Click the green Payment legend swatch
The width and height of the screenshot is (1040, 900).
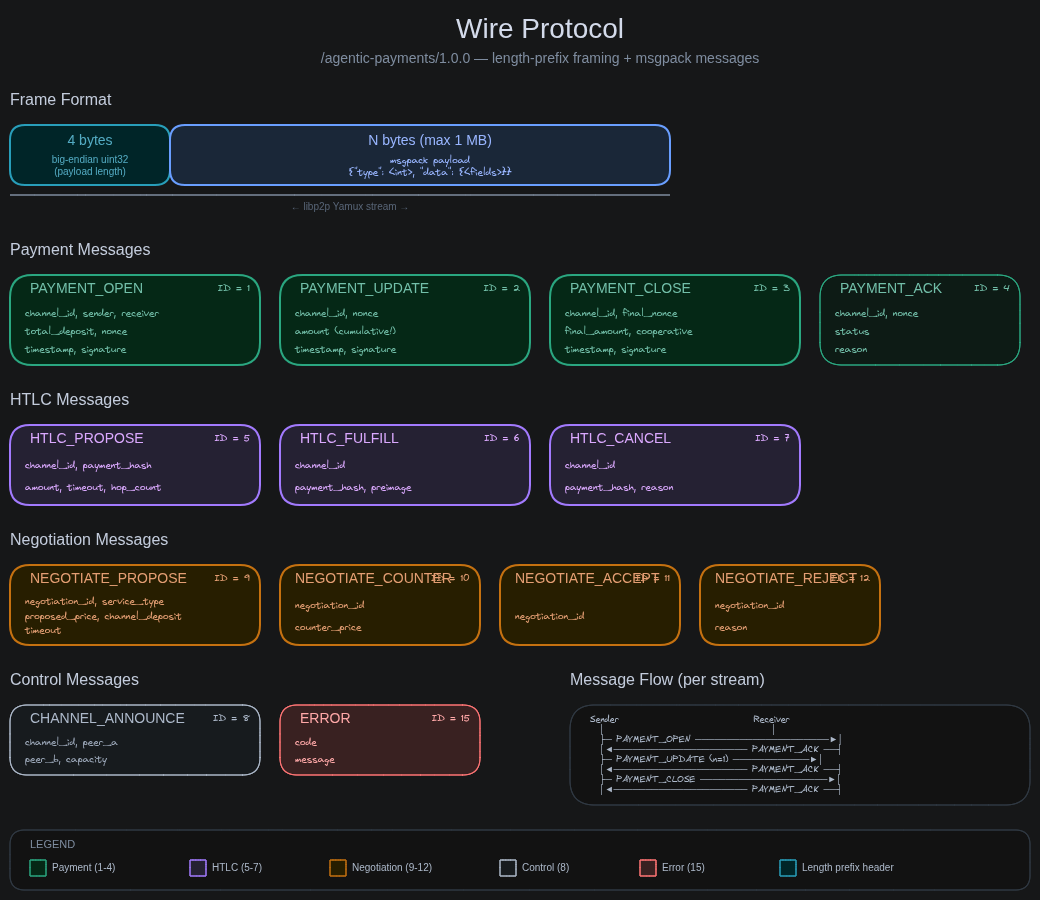coord(38,868)
